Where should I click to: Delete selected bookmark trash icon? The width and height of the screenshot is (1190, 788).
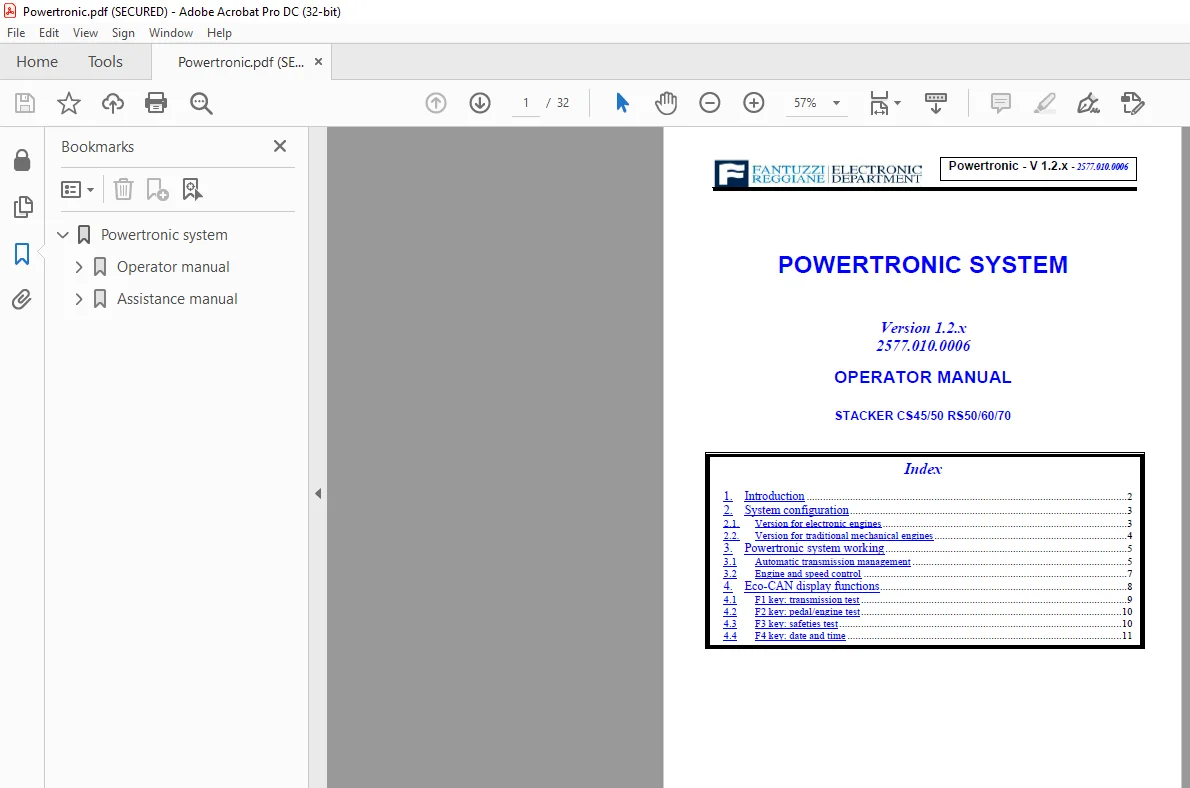(123, 189)
